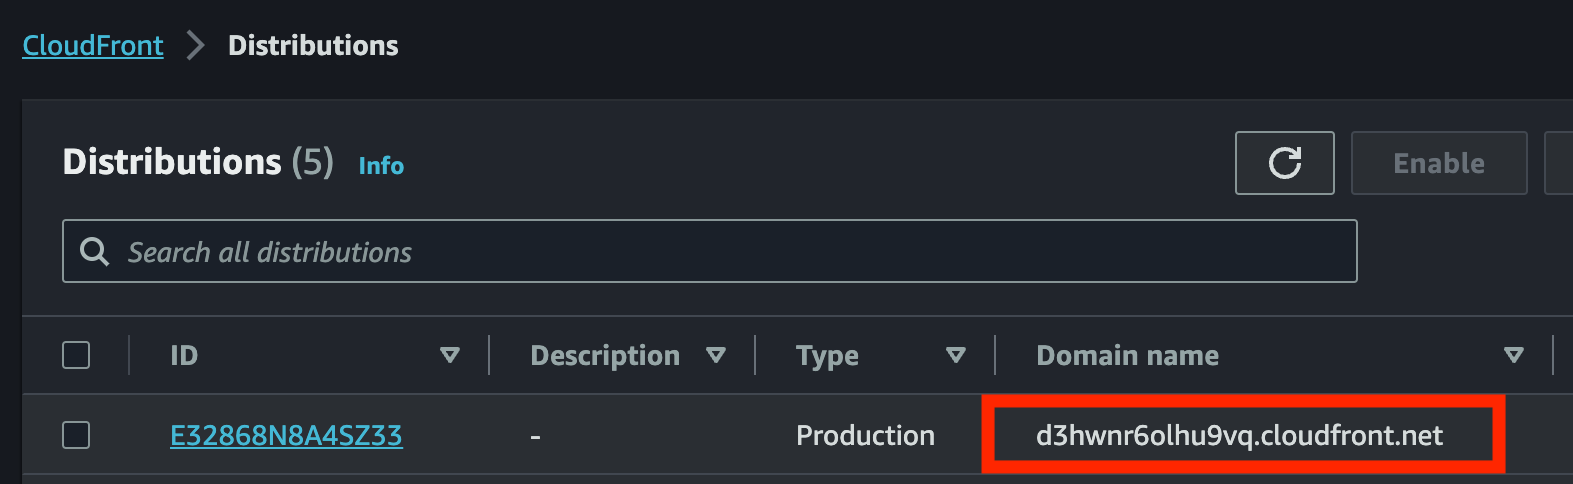The image size is (1573, 484).
Task: Click the Distributions breadcrumb item
Action: (313, 46)
